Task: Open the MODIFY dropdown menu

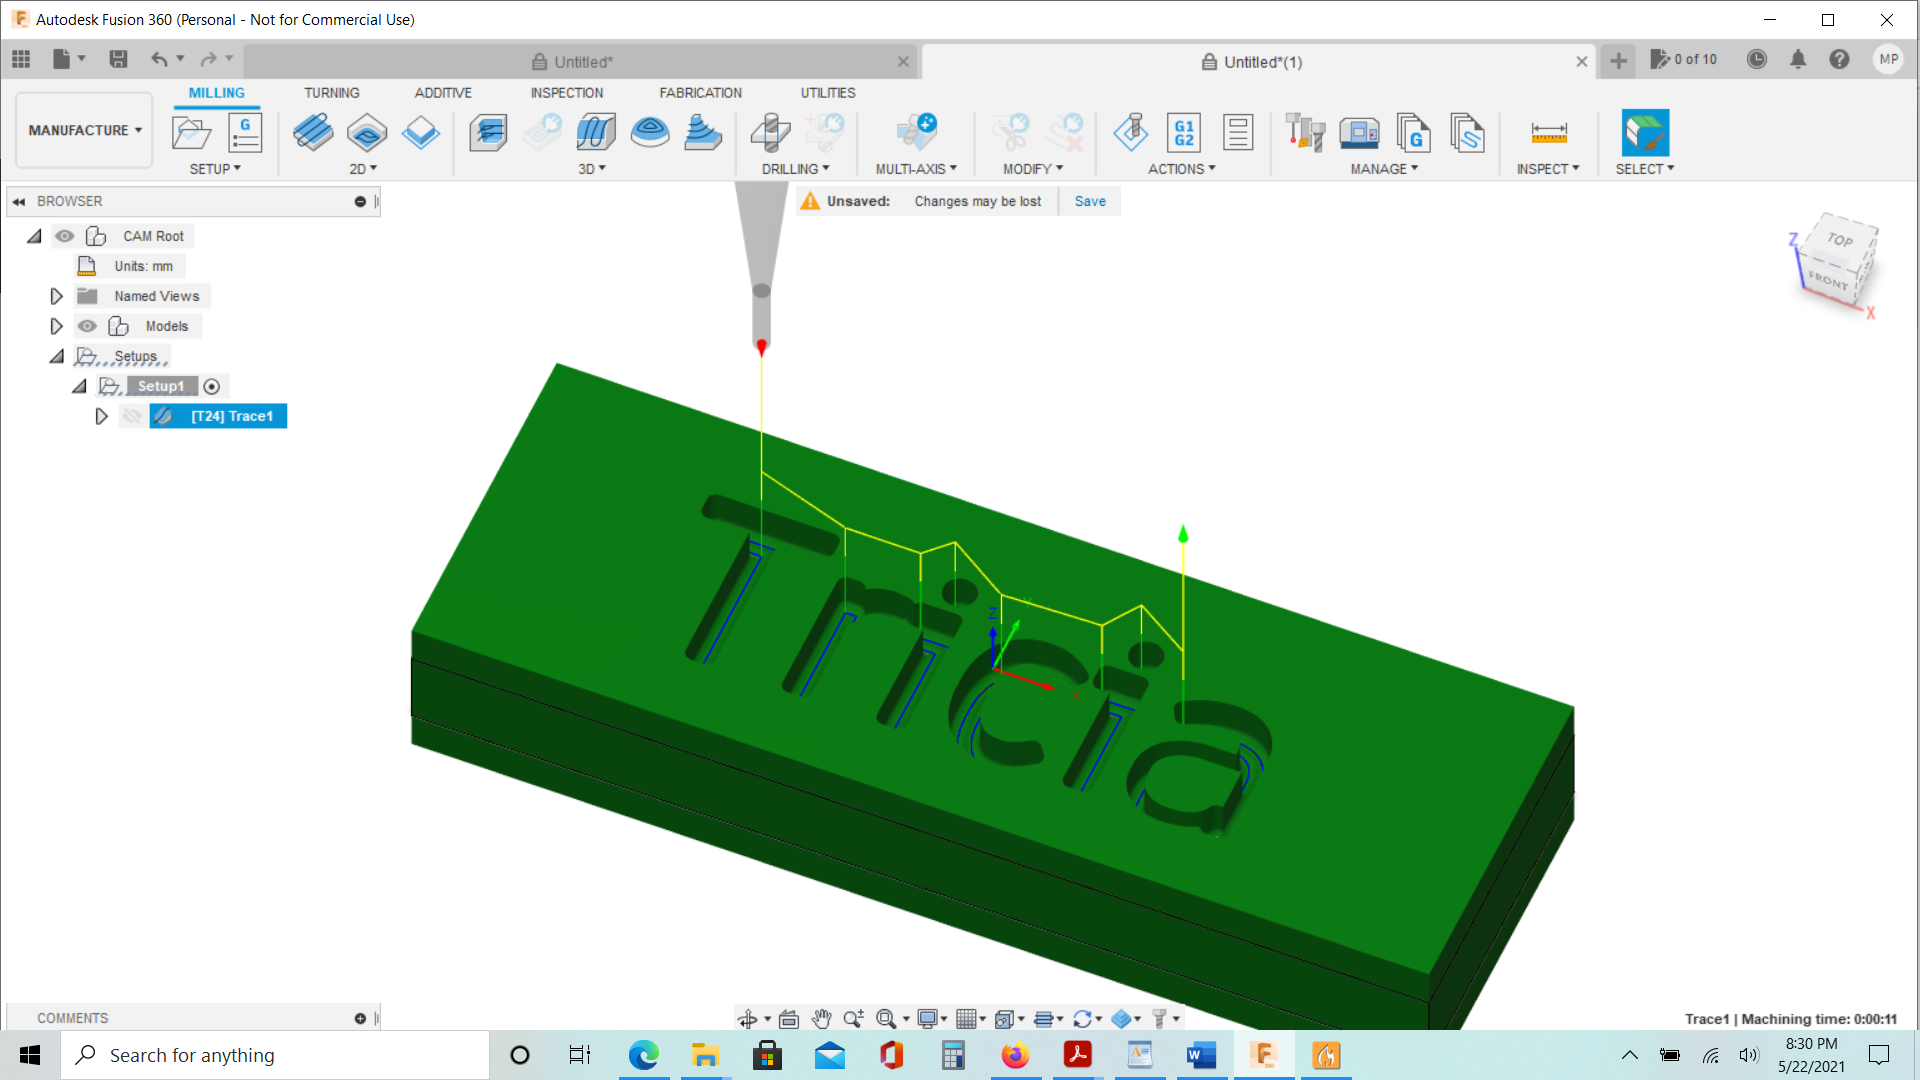Action: [1033, 169]
